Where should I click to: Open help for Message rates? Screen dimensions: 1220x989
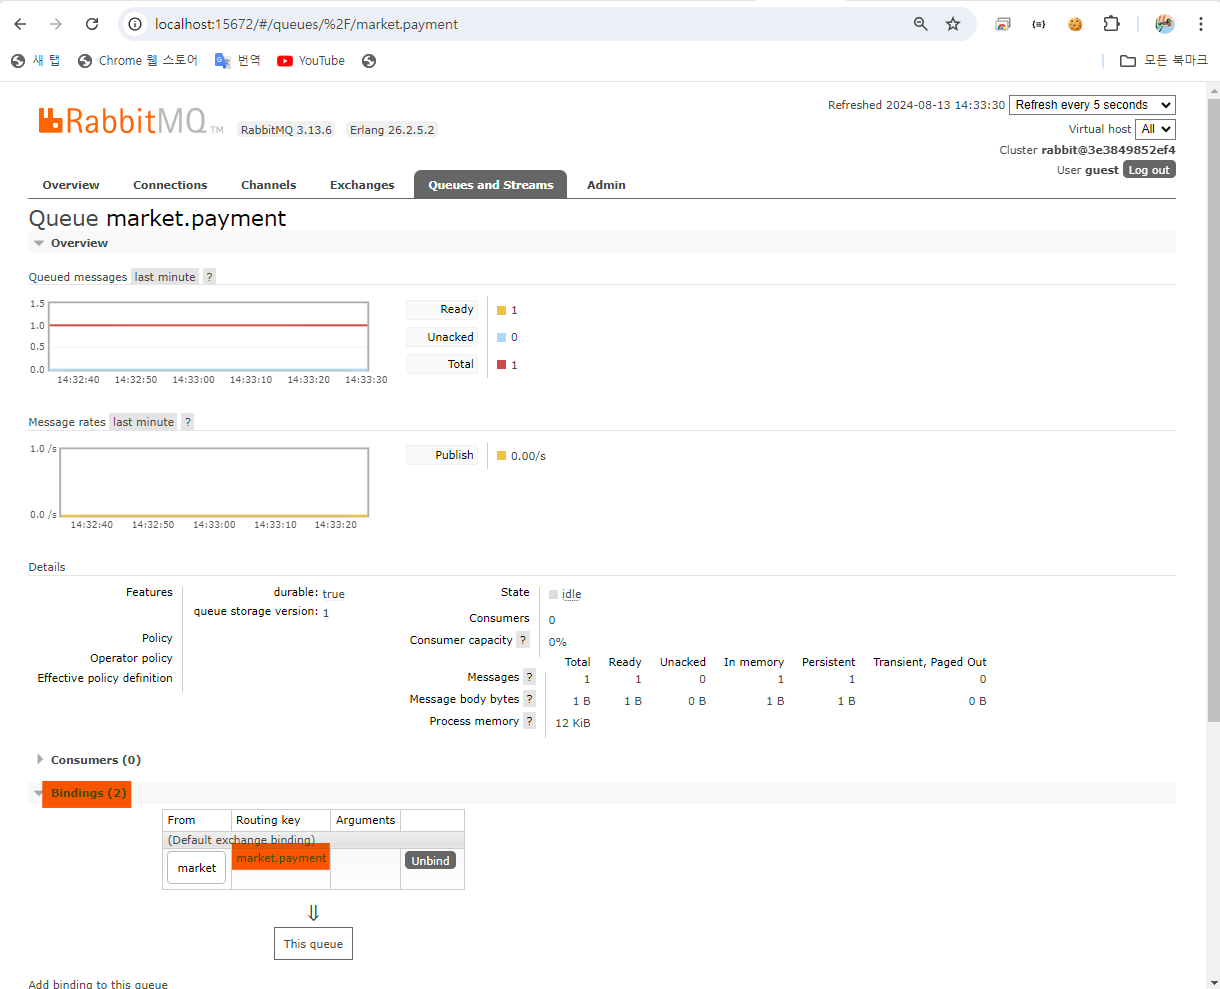(x=187, y=421)
